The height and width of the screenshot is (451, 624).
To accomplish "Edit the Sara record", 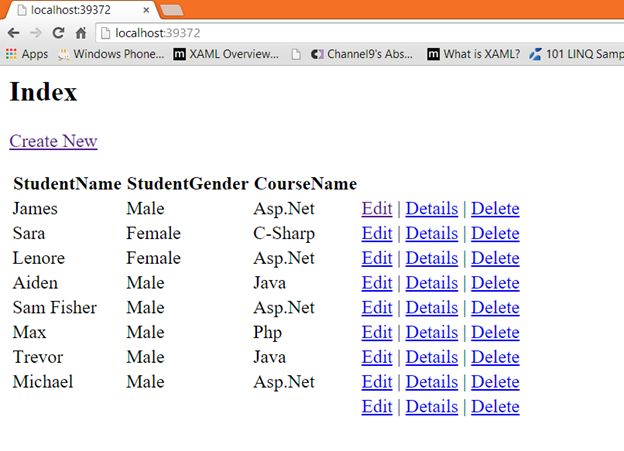I will click(377, 233).
